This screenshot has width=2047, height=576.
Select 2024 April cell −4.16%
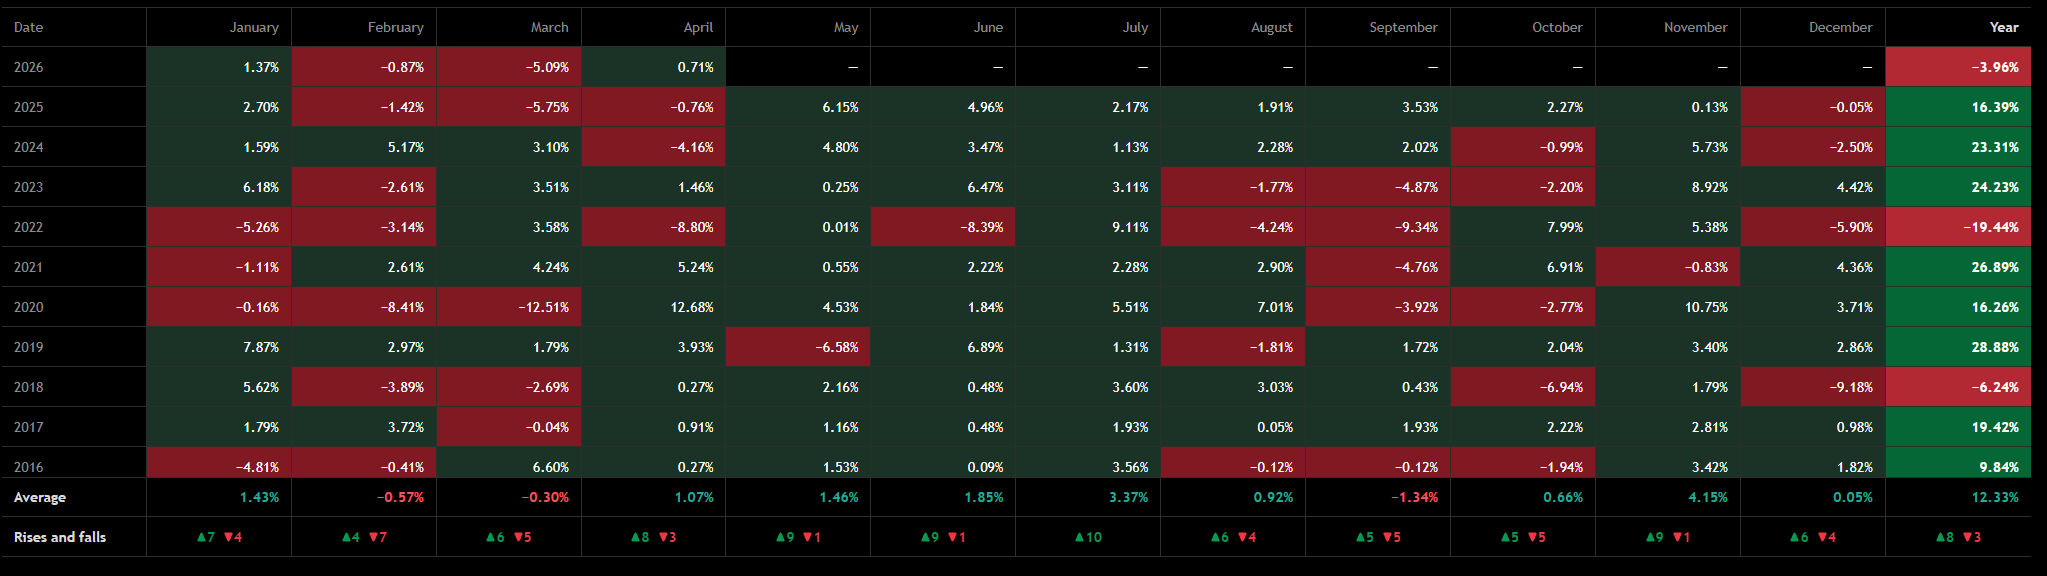[654, 147]
